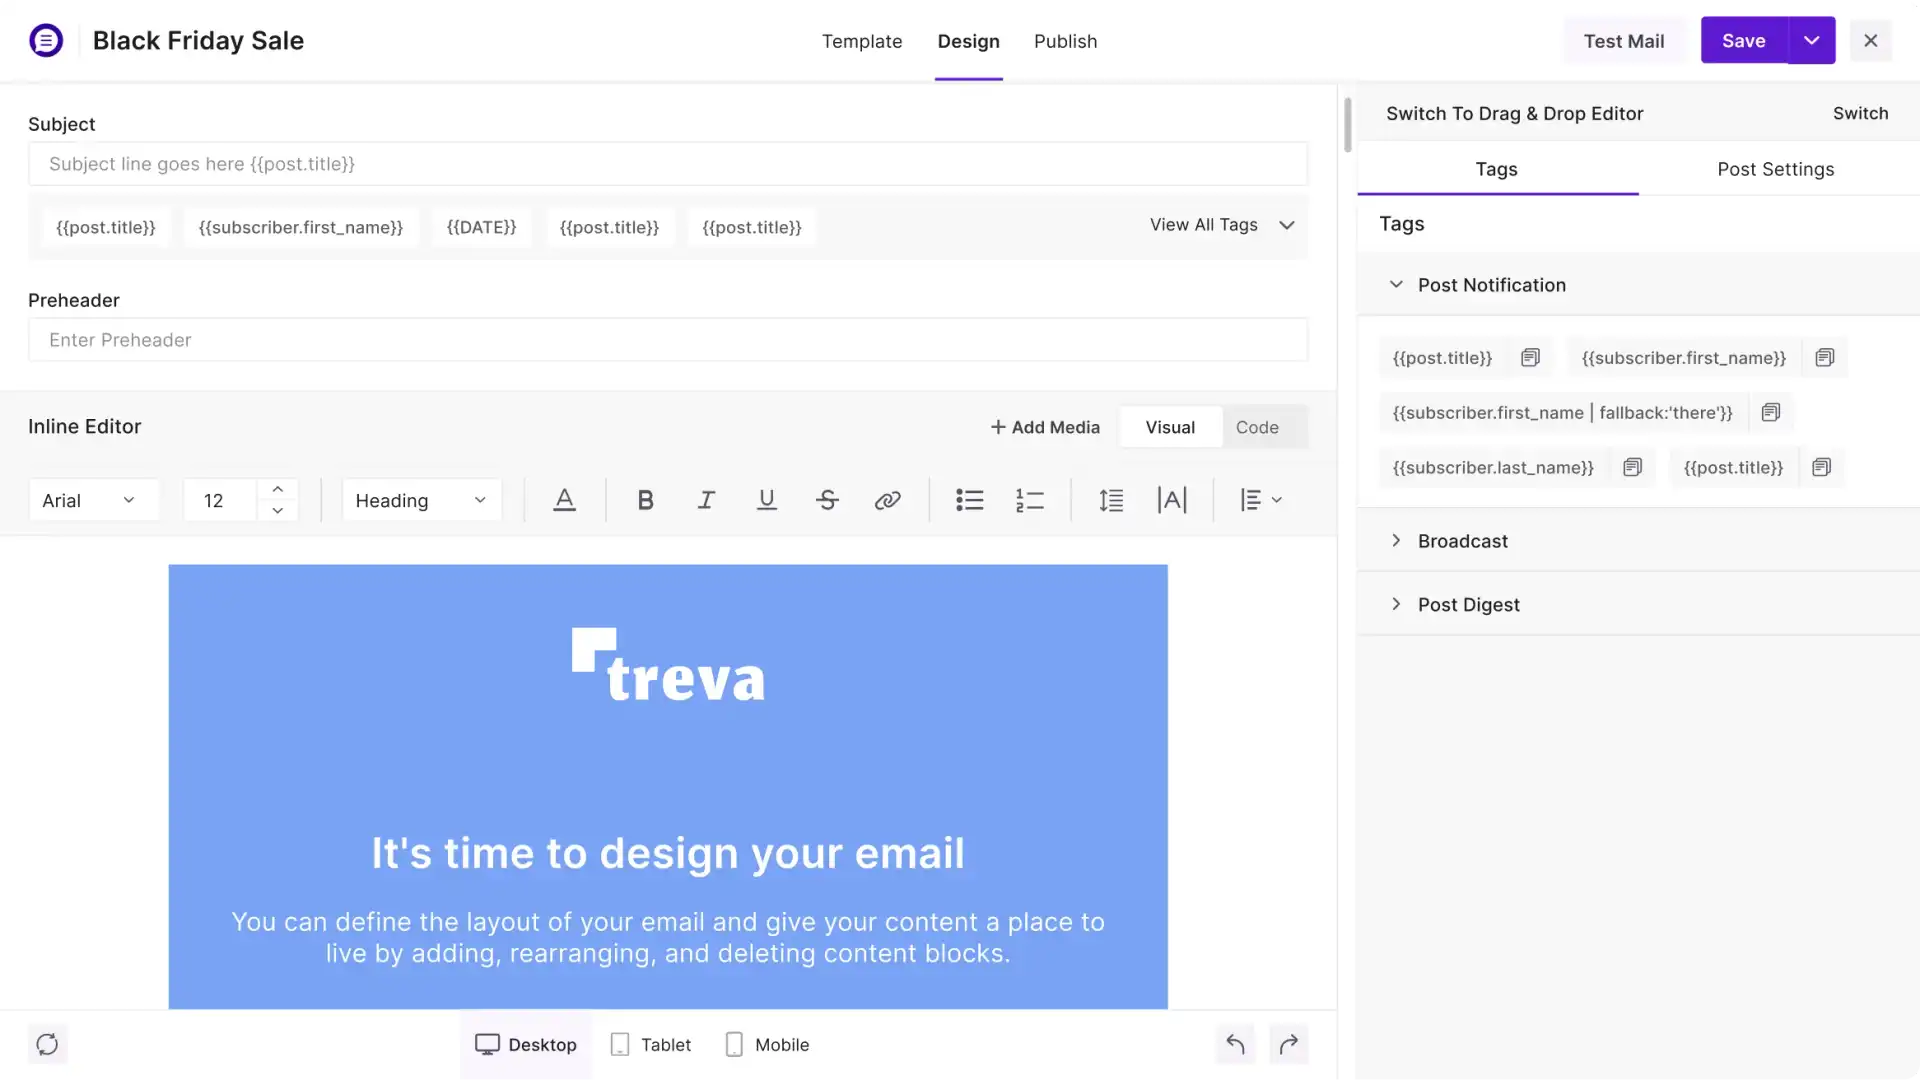1920x1080 pixels.
Task: Click the Enter Preheader field
Action: click(668, 340)
